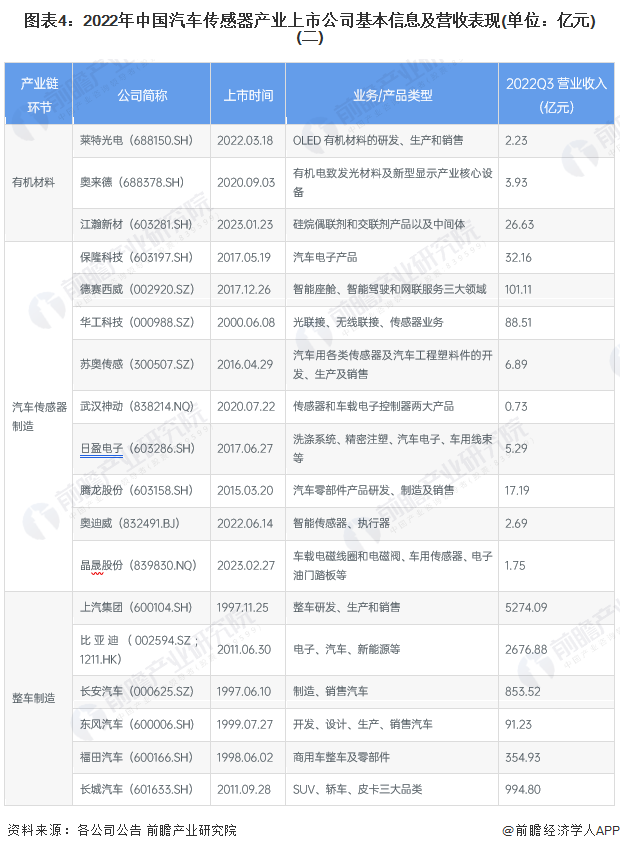
Task: Click 长城汽车（601633.SH）company cell
Action: [x=142, y=790]
